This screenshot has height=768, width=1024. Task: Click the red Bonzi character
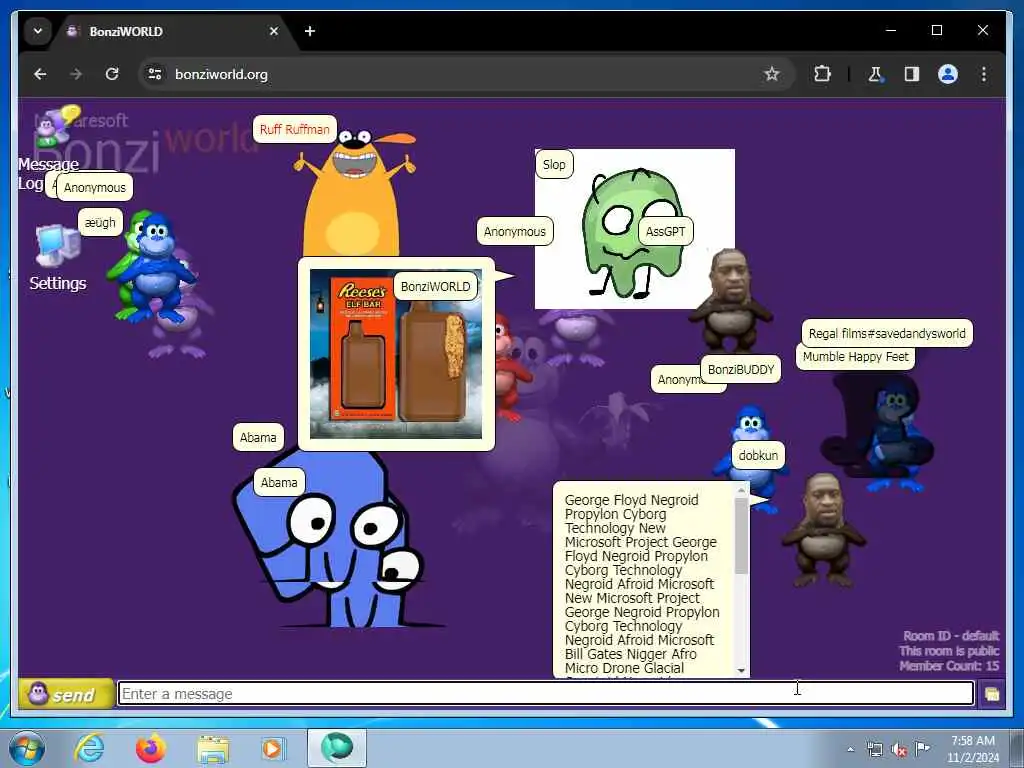point(511,371)
